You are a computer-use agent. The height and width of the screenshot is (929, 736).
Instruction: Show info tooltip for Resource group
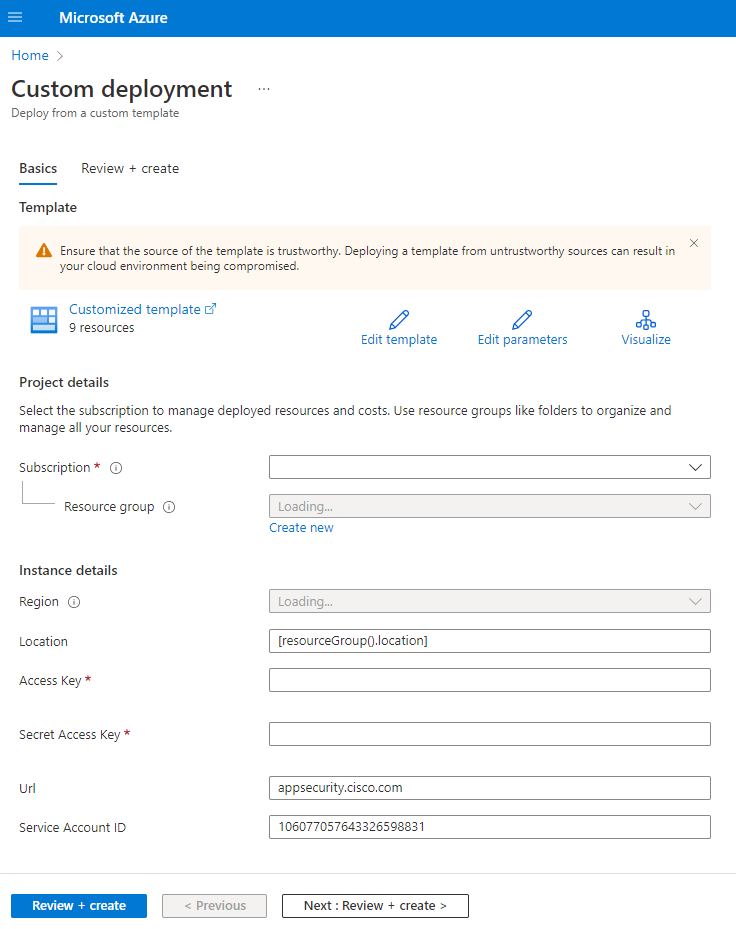(169, 507)
